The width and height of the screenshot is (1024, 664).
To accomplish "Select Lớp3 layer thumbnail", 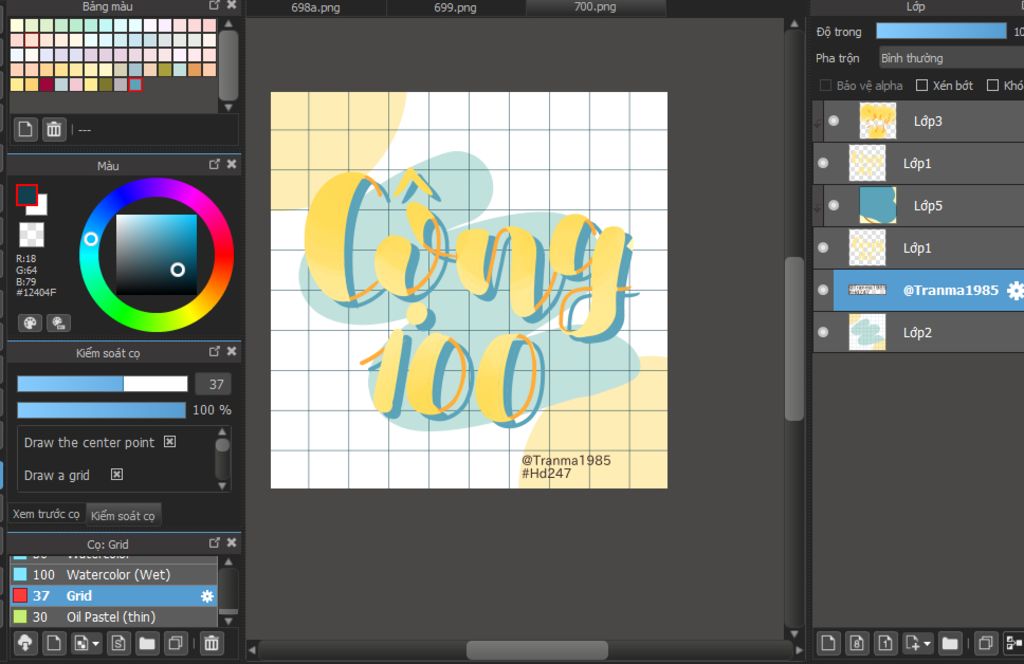I will pyautogui.click(x=878, y=121).
